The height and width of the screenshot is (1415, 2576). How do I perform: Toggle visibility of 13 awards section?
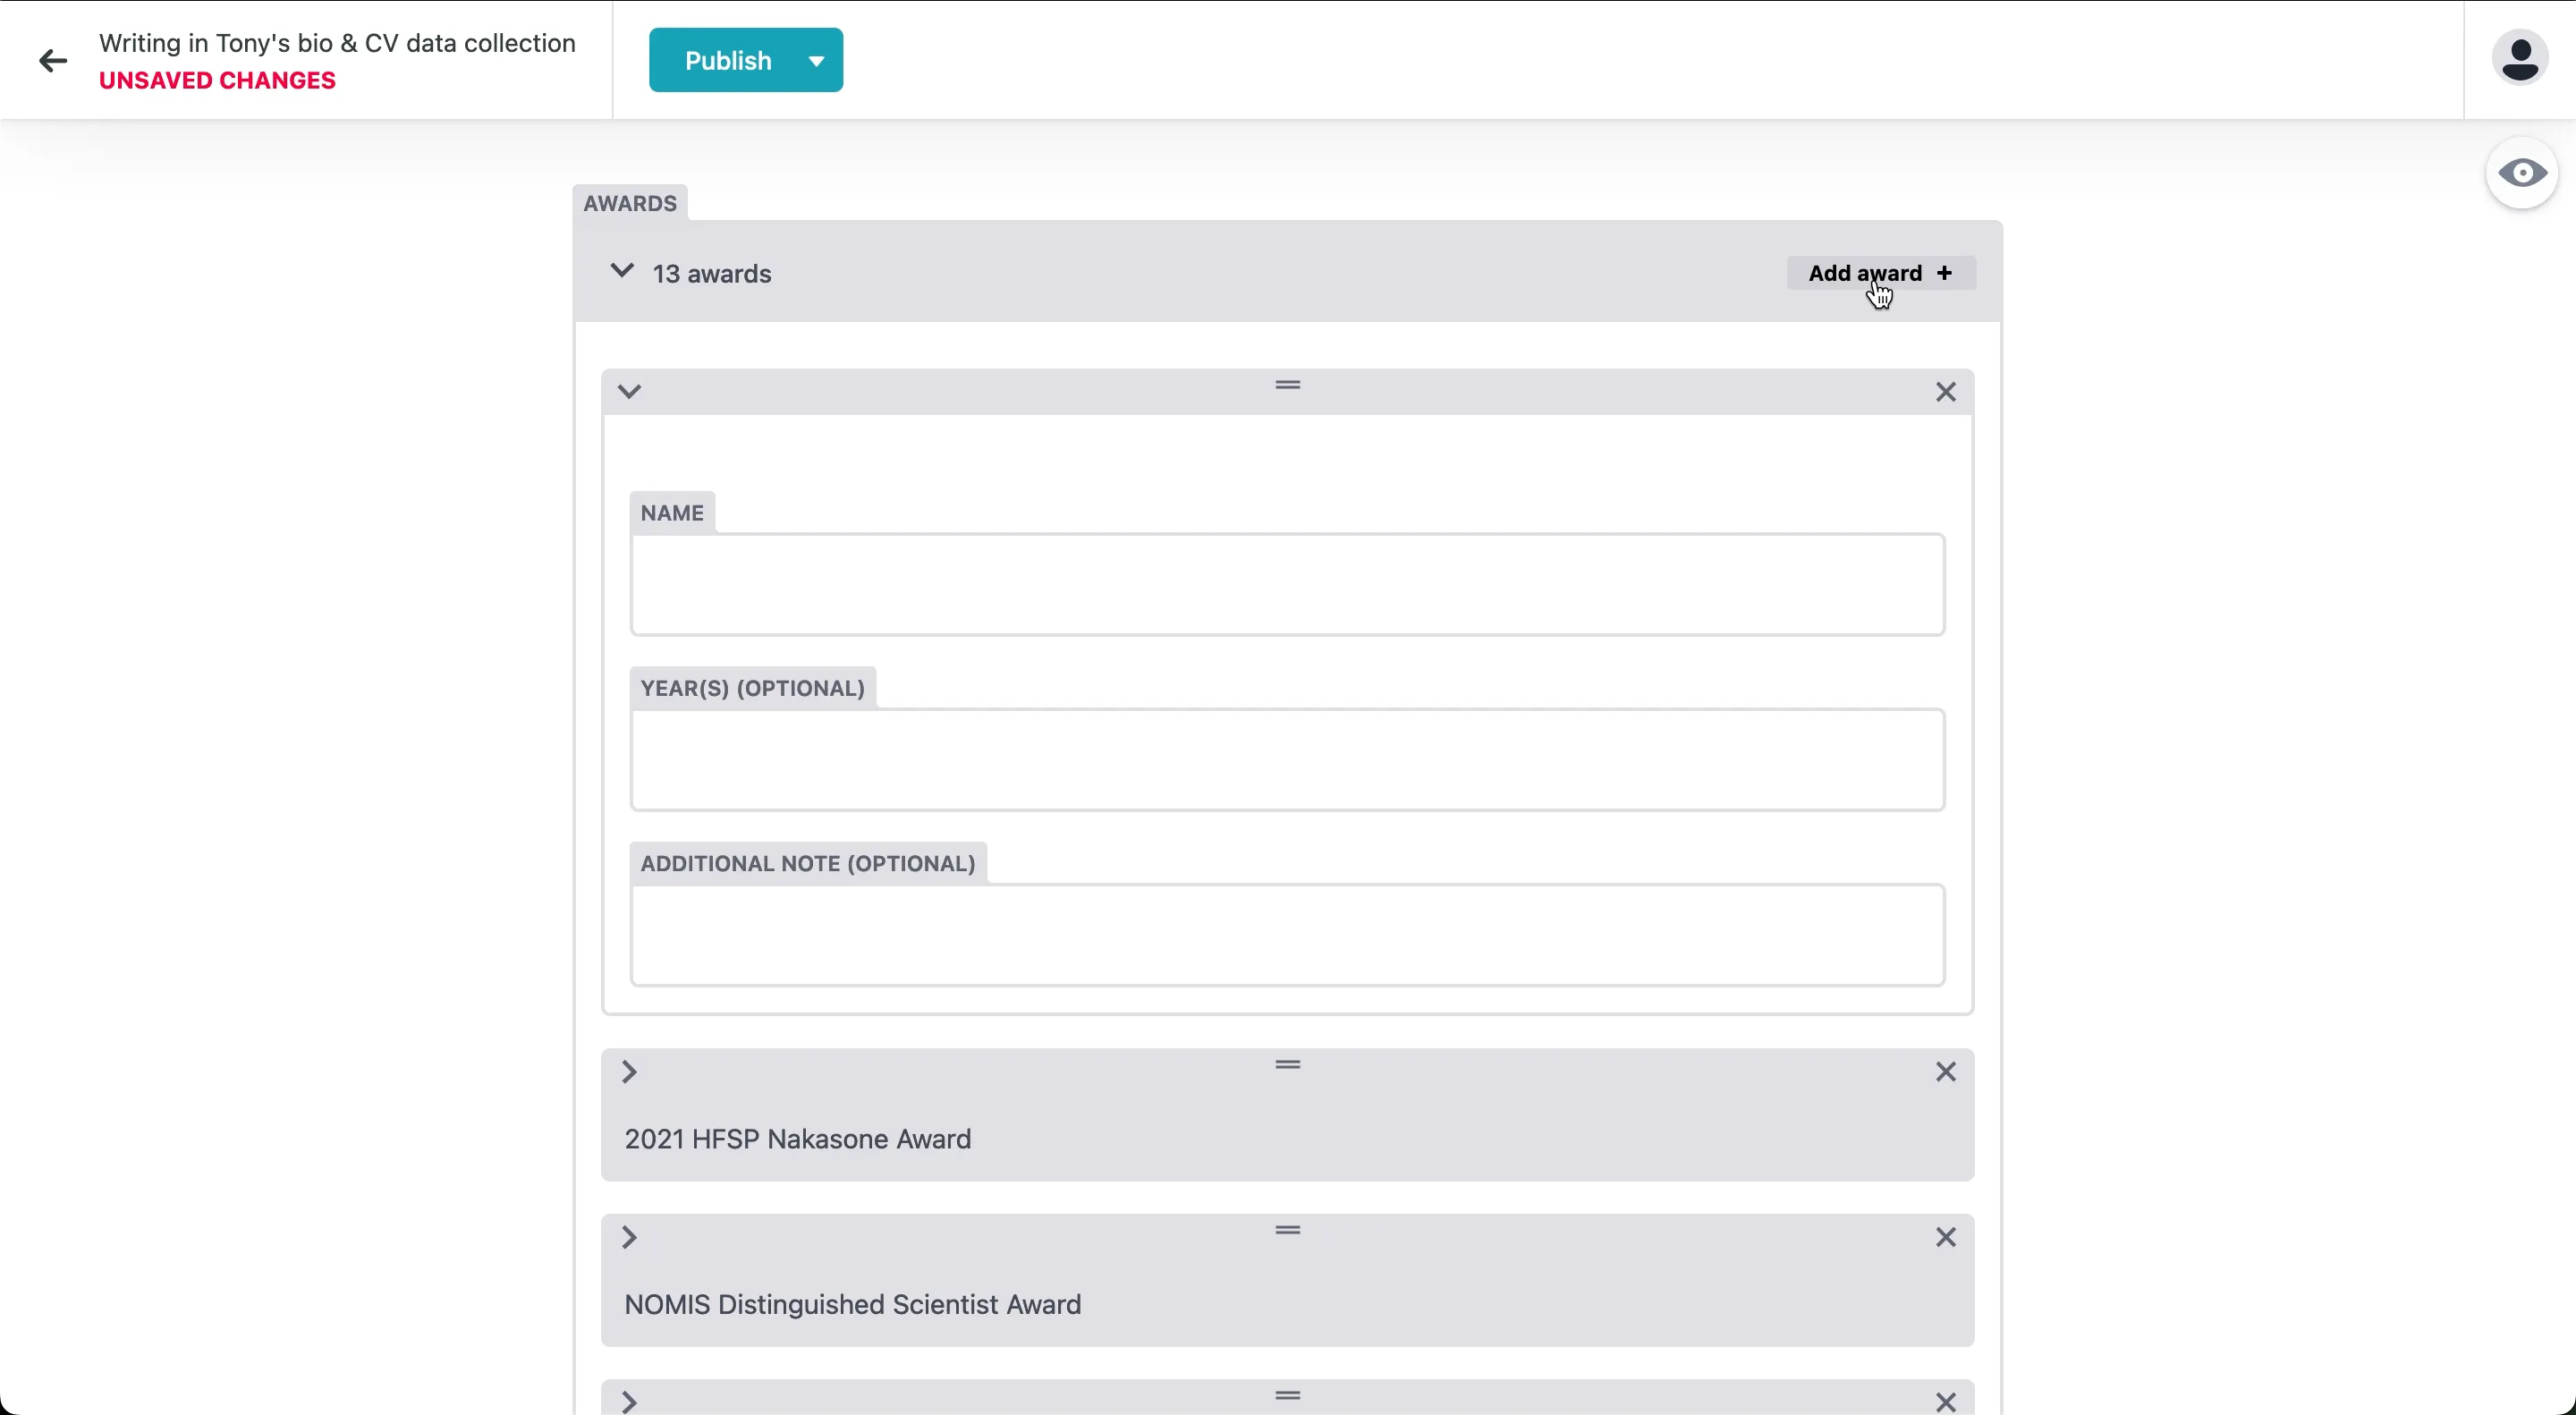coord(623,270)
